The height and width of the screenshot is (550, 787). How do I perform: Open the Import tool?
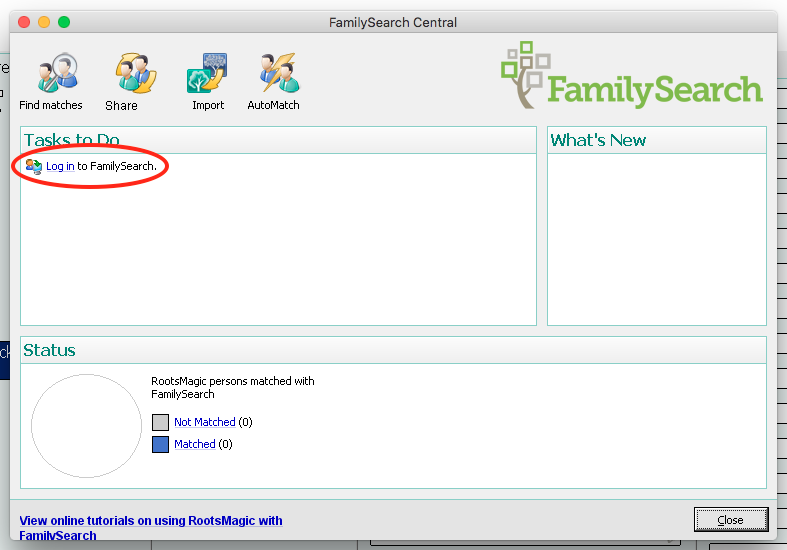click(208, 81)
